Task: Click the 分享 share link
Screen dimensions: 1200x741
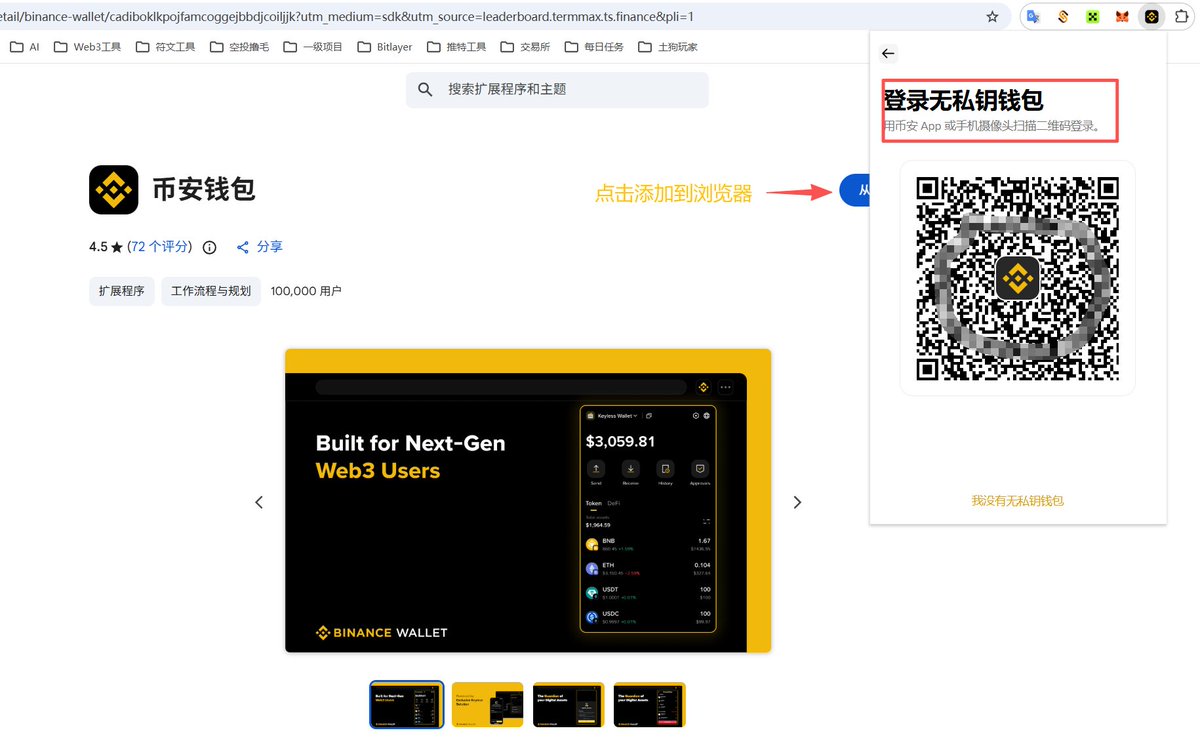Action: pos(270,247)
